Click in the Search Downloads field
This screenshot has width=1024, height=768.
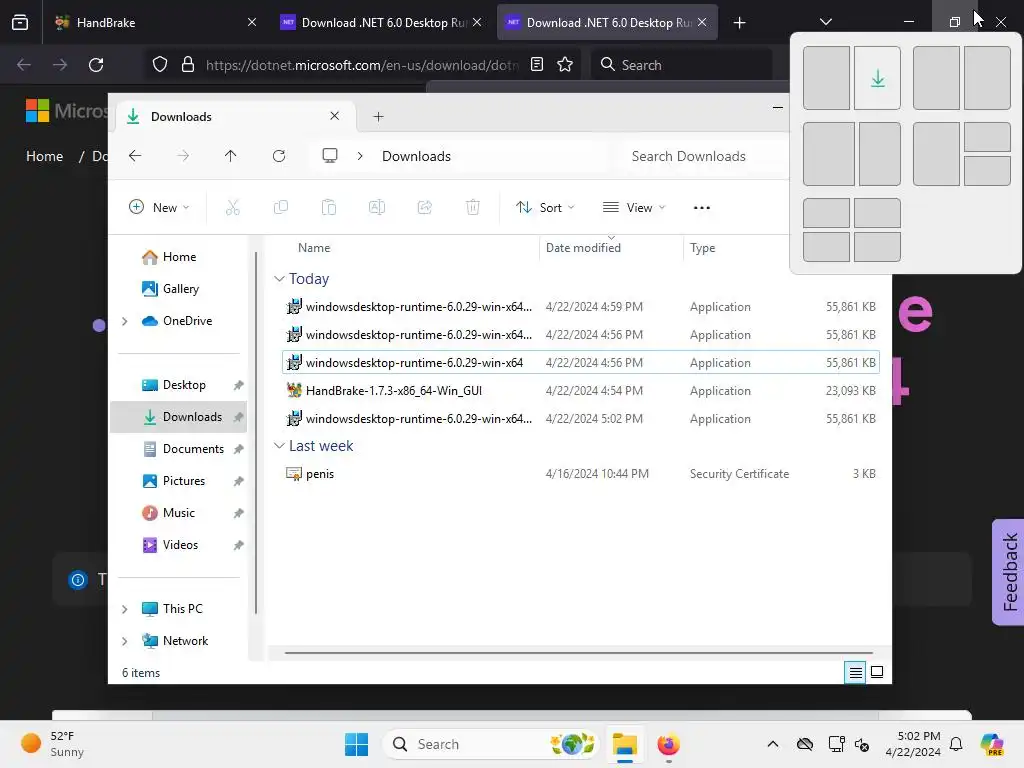[x=704, y=156]
